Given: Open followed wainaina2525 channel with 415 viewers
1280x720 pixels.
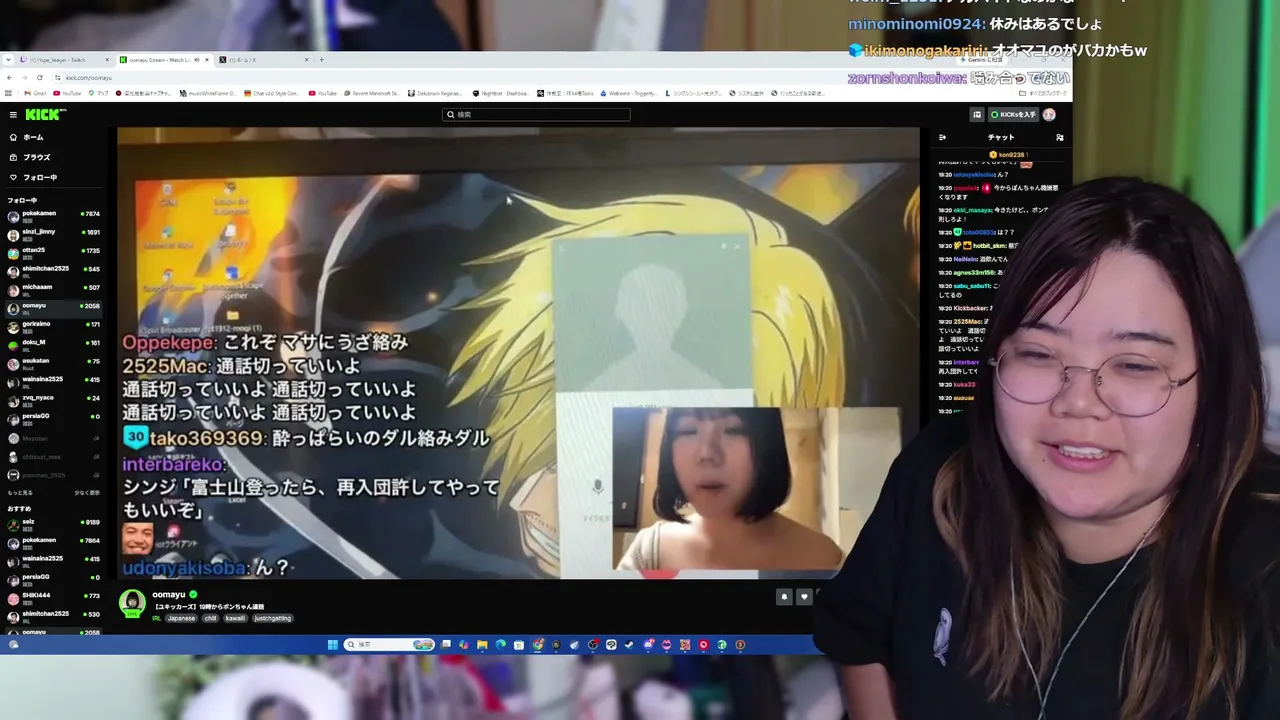Looking at the screenshot, I should (52, 381).
